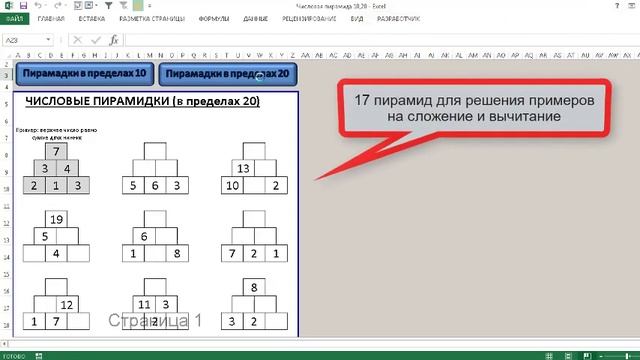
Task: Open the Name Box dropdown arrow
Action: pos(48,40)
